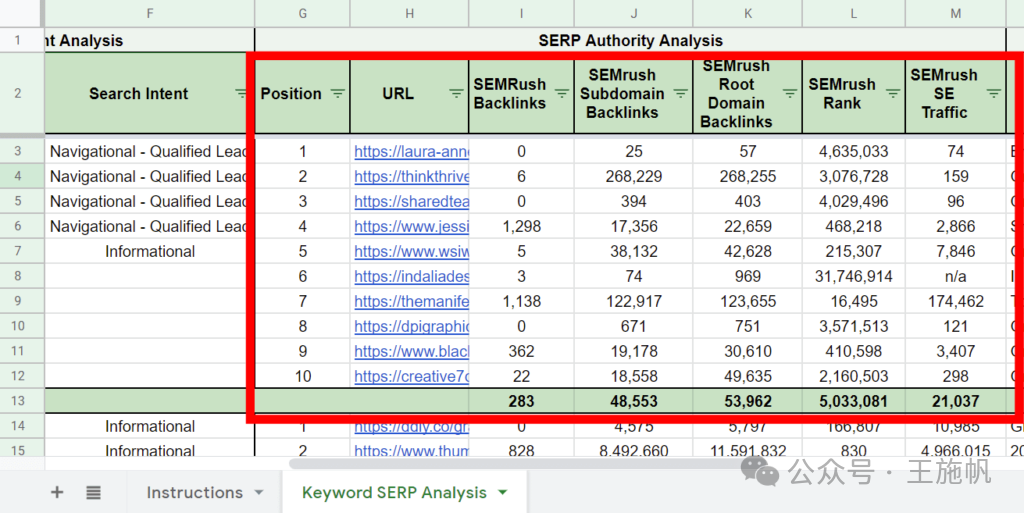Select column H header

[409, 13]
